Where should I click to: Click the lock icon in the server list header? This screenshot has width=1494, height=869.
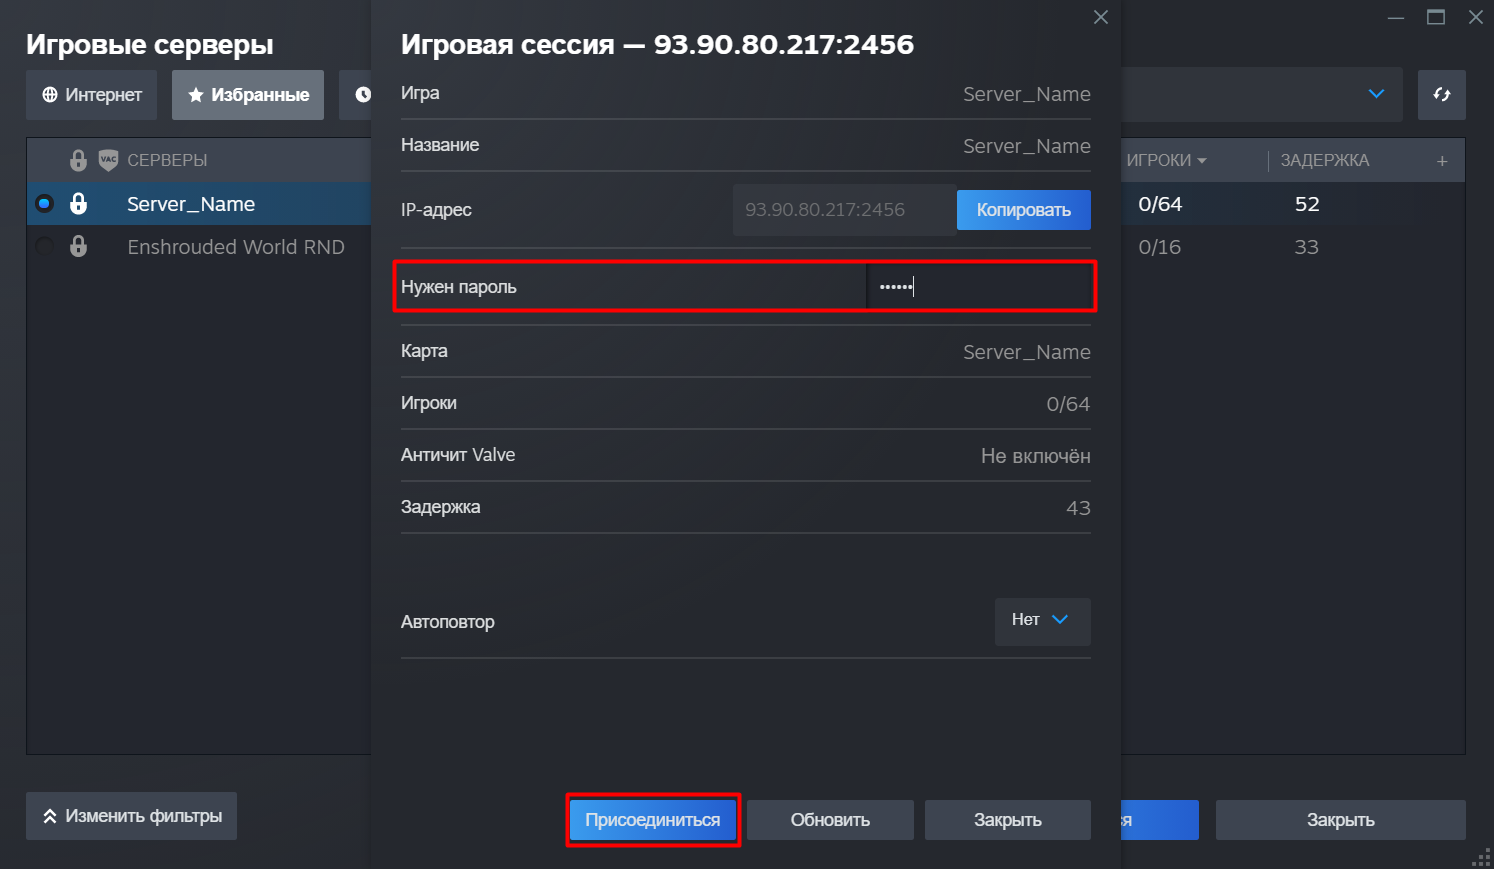pos(78,160)
